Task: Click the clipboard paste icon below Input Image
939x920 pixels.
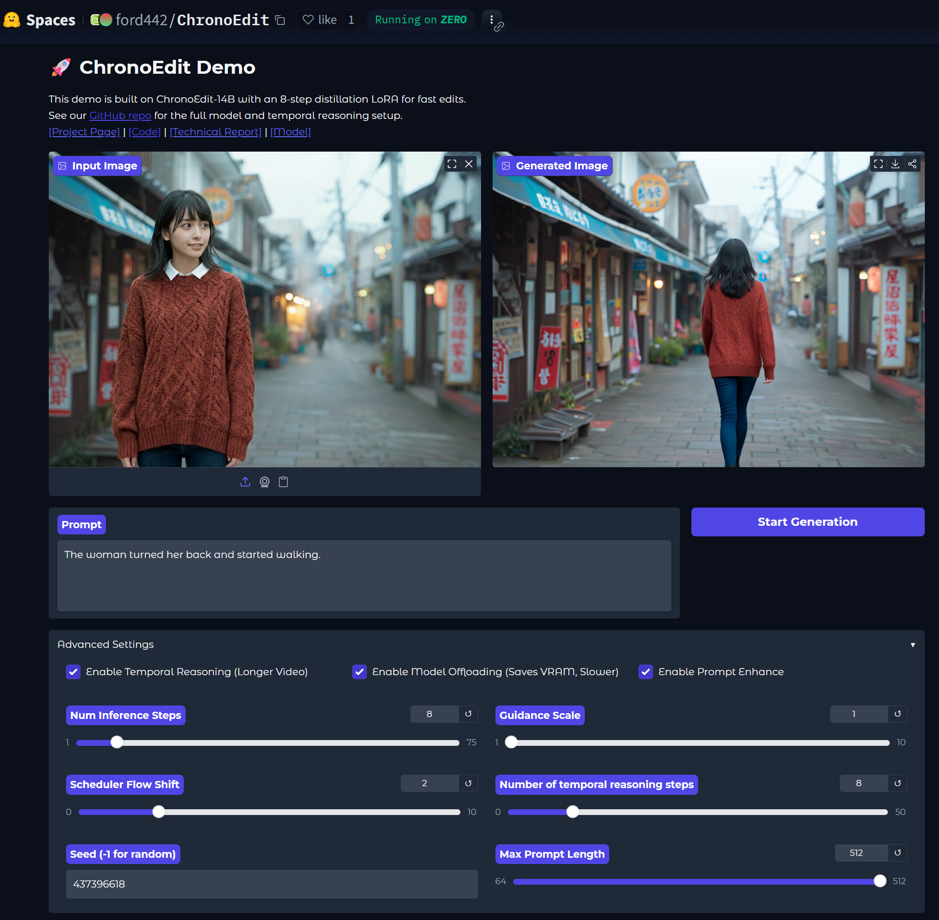Action: [x=283, y=482]
